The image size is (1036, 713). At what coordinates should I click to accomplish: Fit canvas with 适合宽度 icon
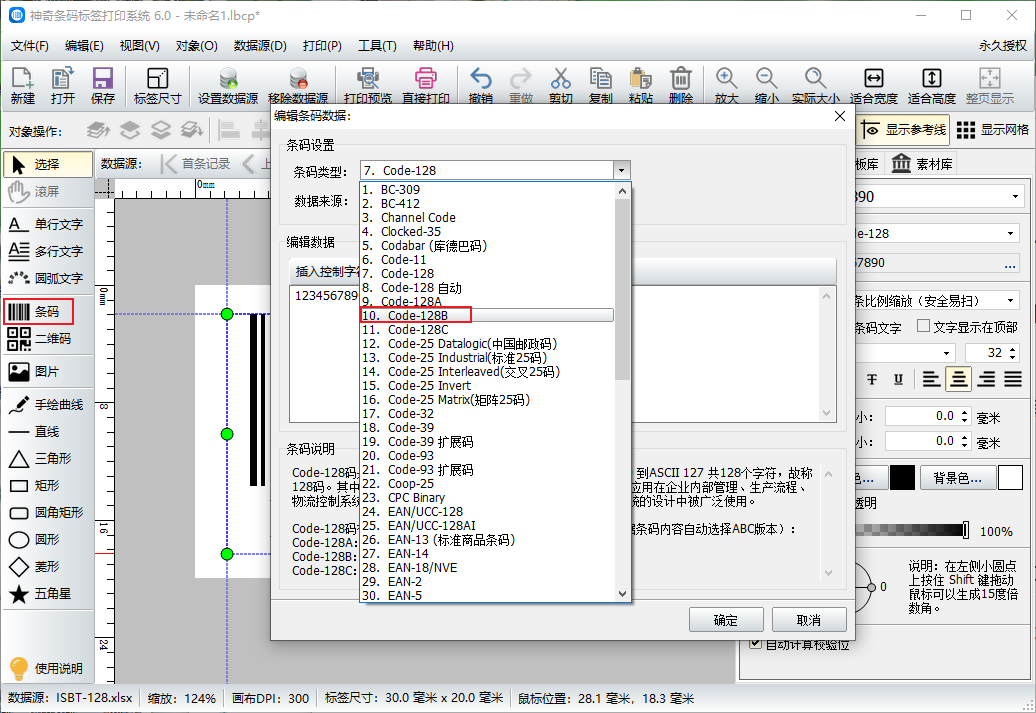873,85
